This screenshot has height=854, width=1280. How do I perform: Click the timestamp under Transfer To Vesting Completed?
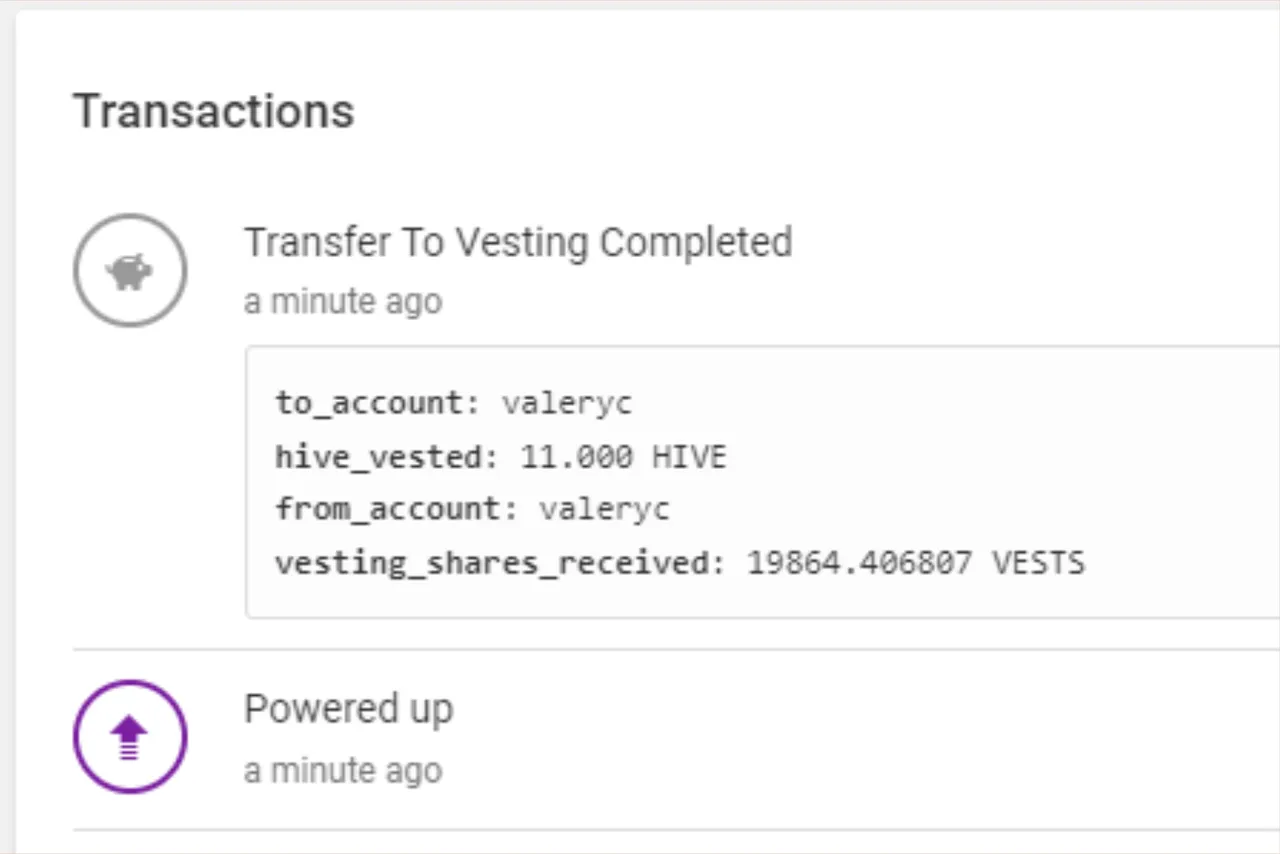coord(343,301)
